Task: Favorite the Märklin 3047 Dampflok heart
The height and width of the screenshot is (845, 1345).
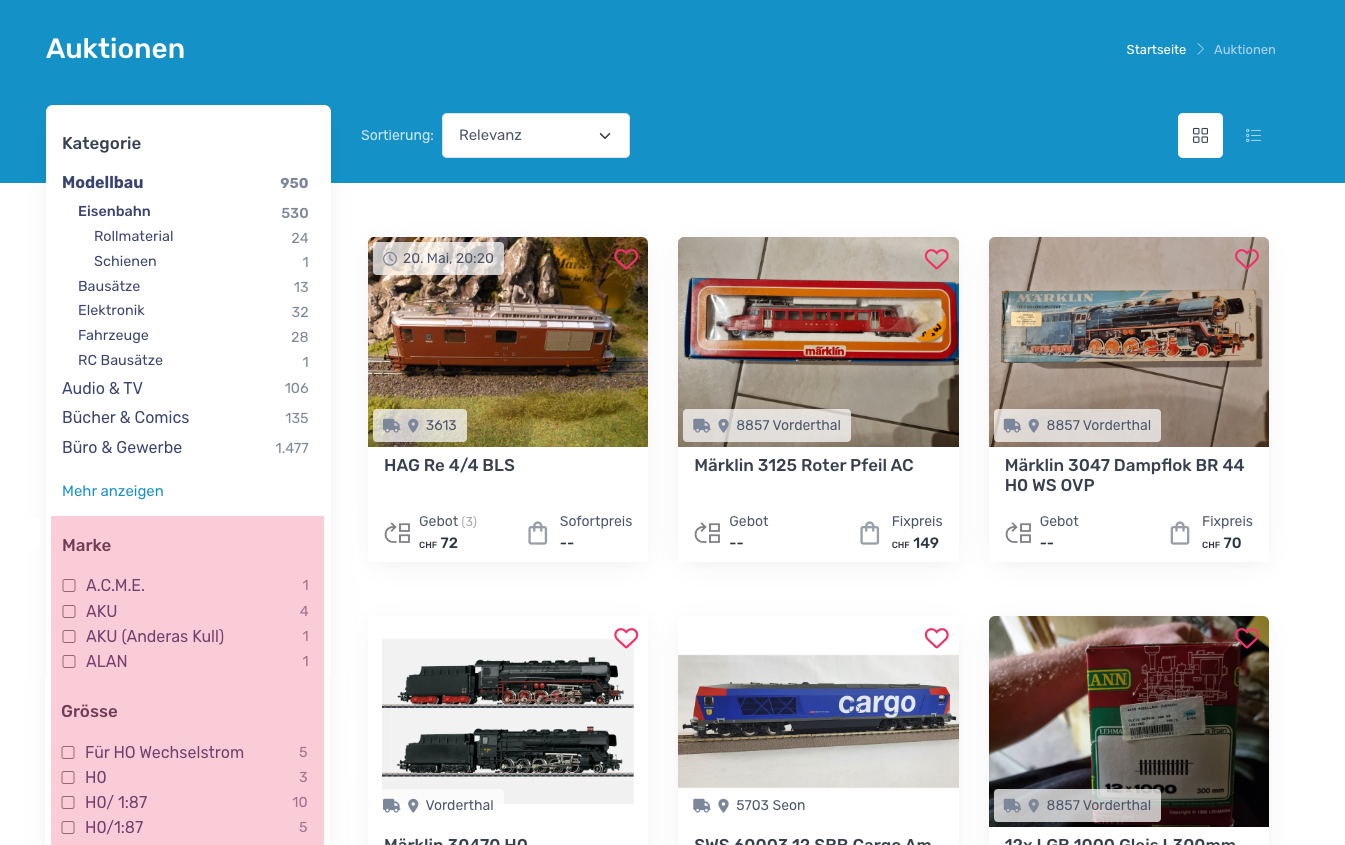Action: 1246,259
